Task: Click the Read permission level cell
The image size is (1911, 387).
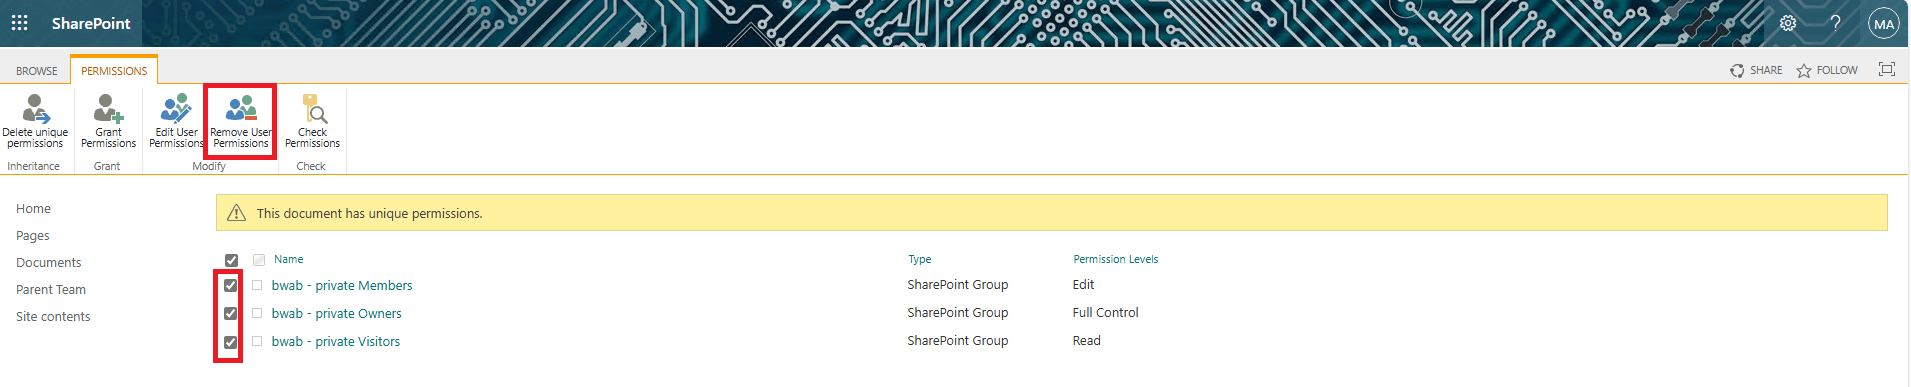Action: pyautogui.click(x=1087, y=340)
